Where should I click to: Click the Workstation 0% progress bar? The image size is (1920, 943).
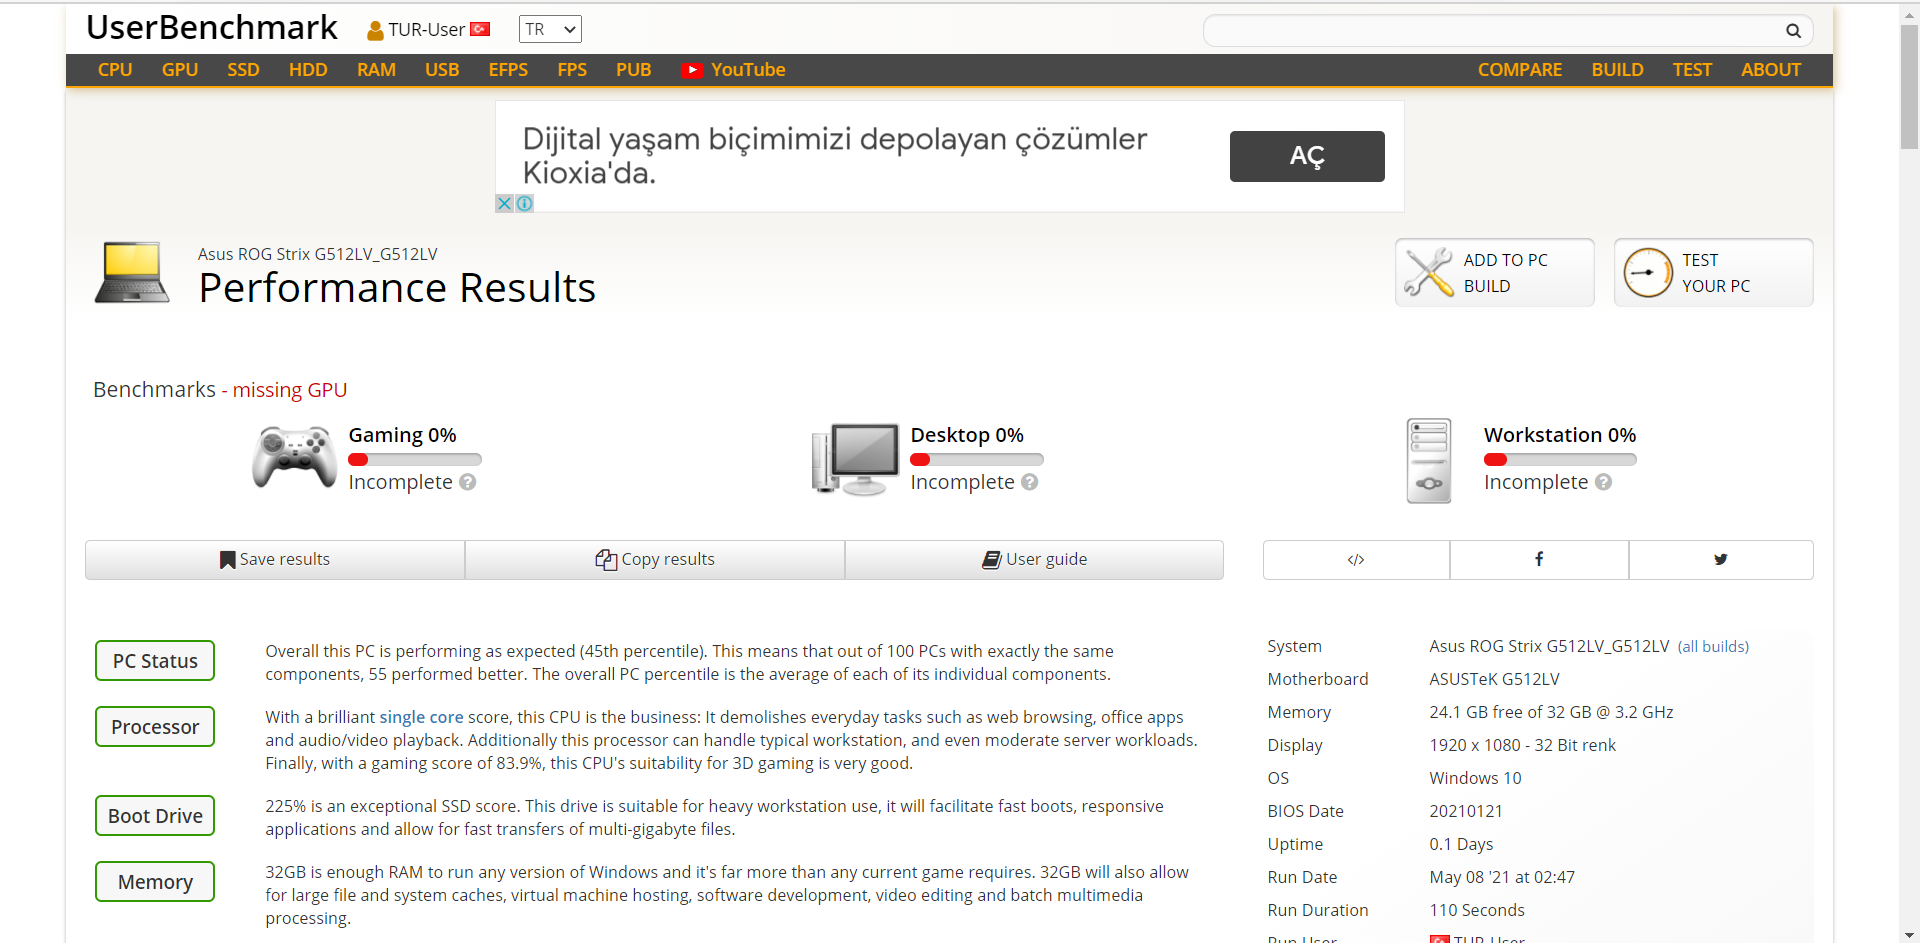(x=1560, y=460)
